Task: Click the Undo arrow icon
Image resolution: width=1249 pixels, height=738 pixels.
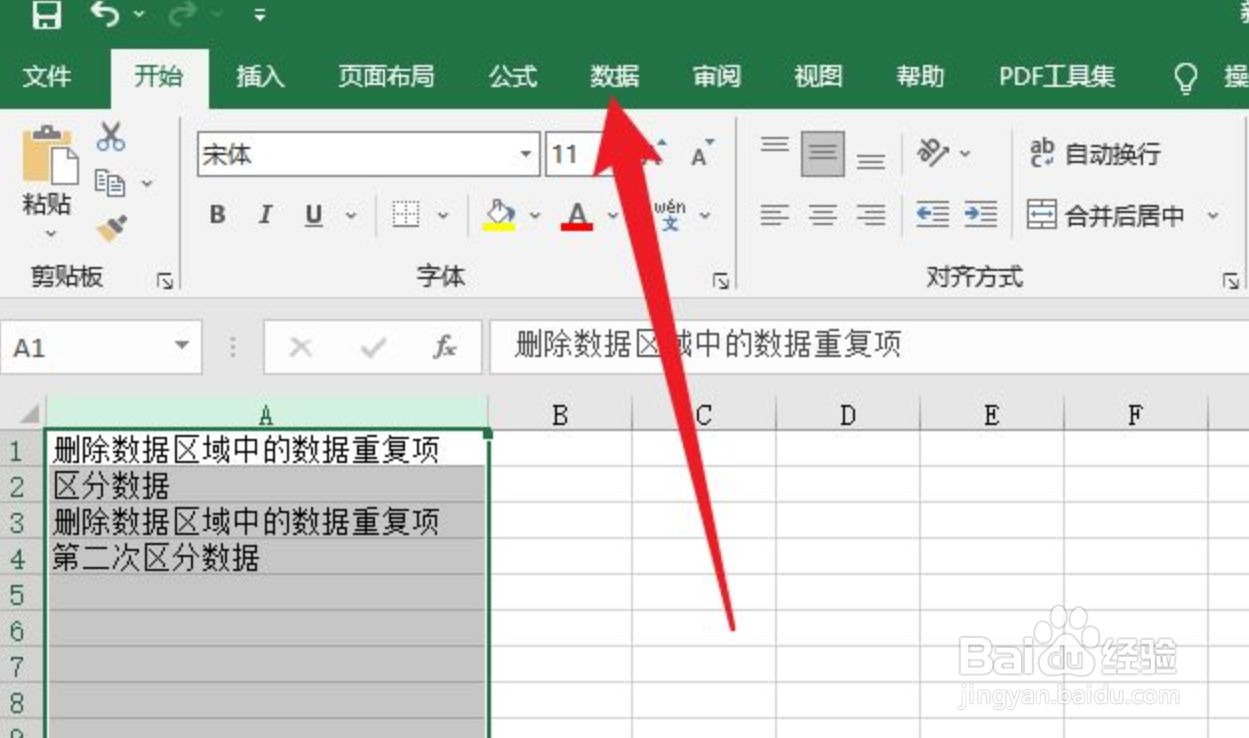Action: tap(104, 13)
